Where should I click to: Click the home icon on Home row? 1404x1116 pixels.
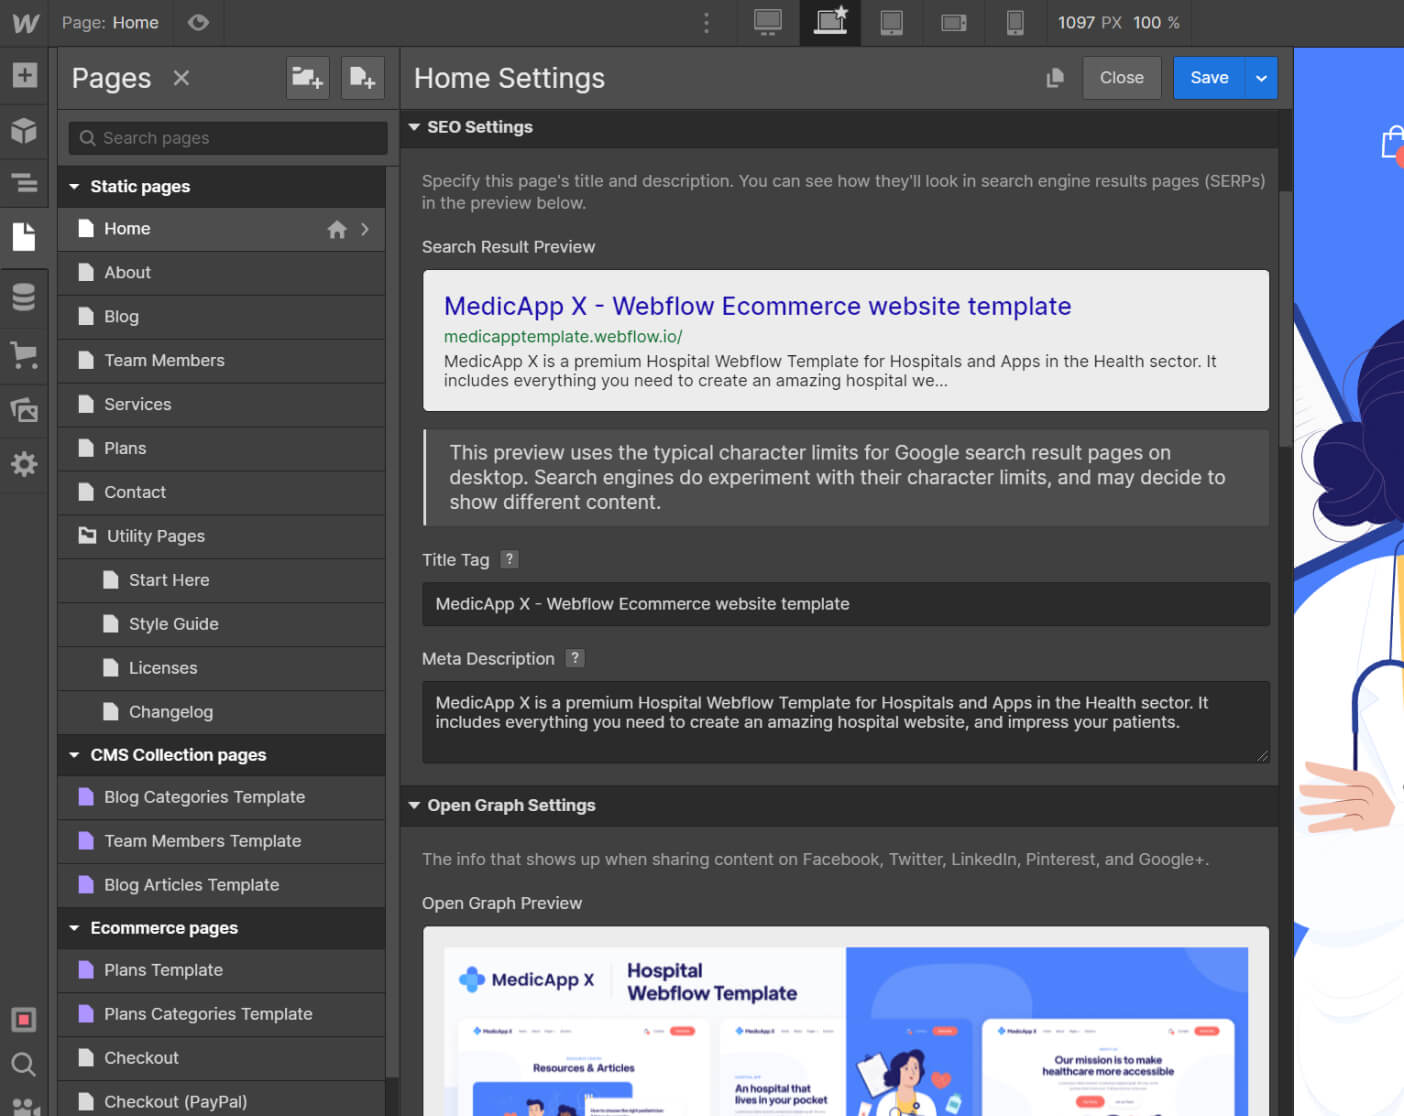[337, 229]
